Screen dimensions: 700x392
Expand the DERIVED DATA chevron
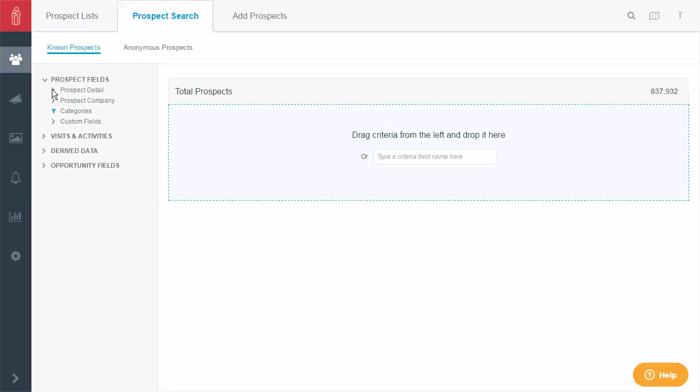point(44,151)
